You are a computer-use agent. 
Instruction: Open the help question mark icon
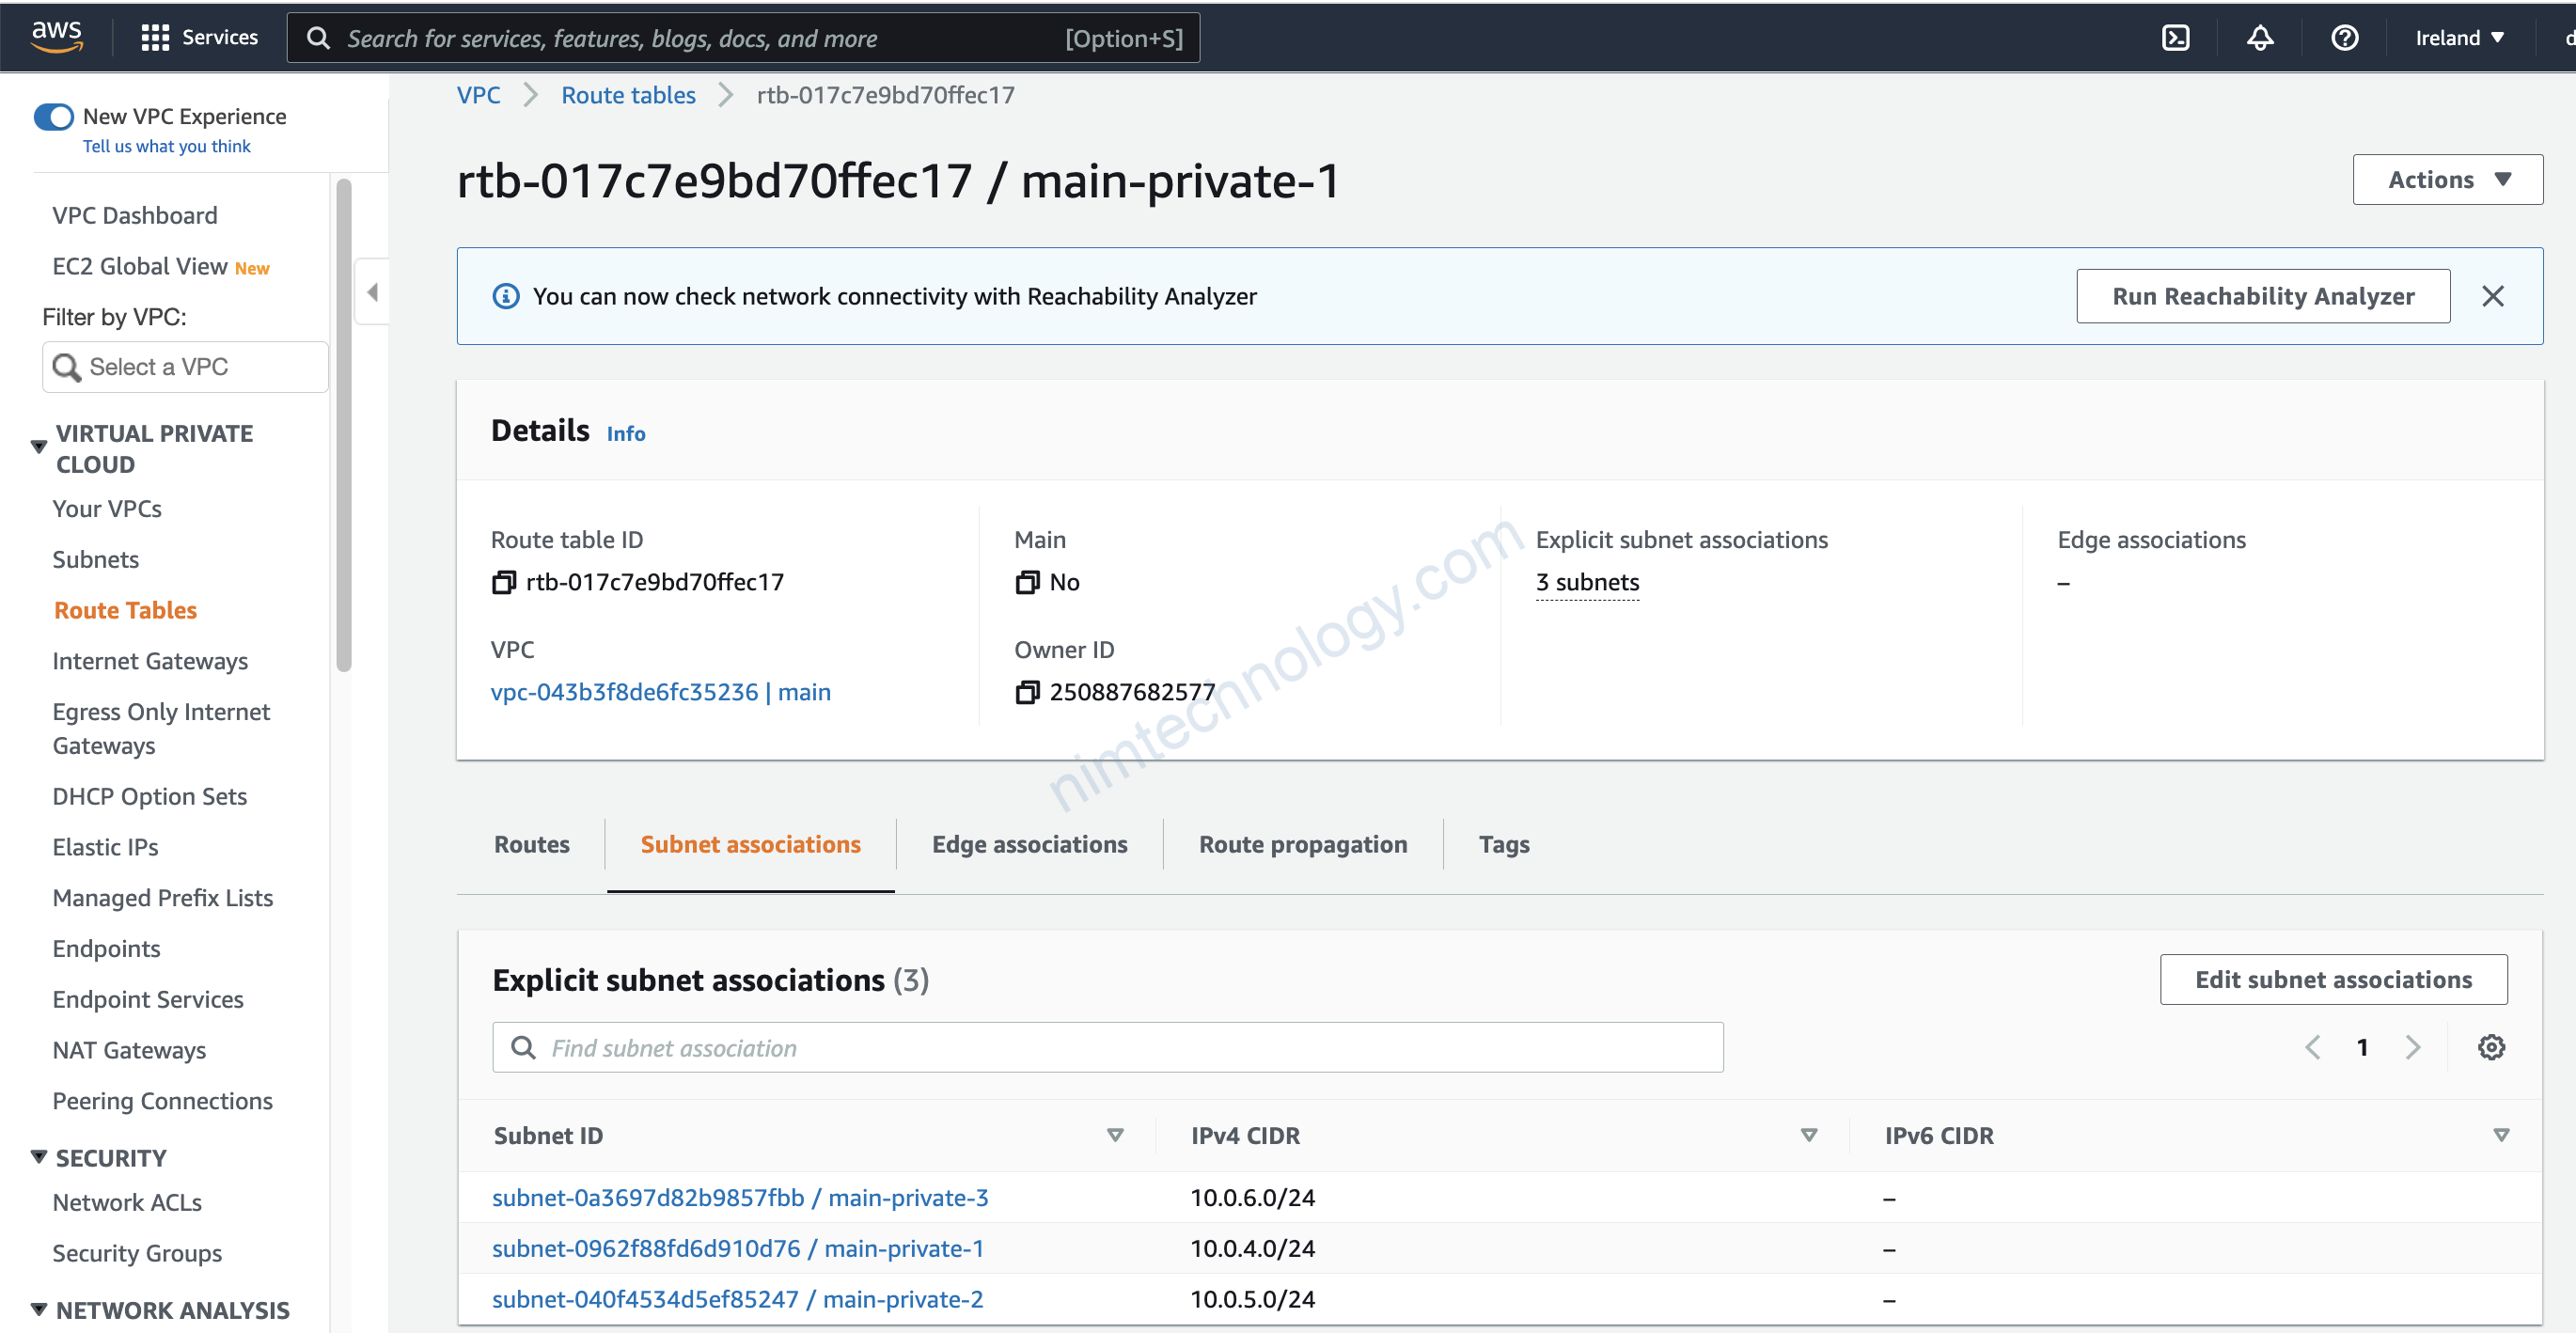pos(2344,38)
